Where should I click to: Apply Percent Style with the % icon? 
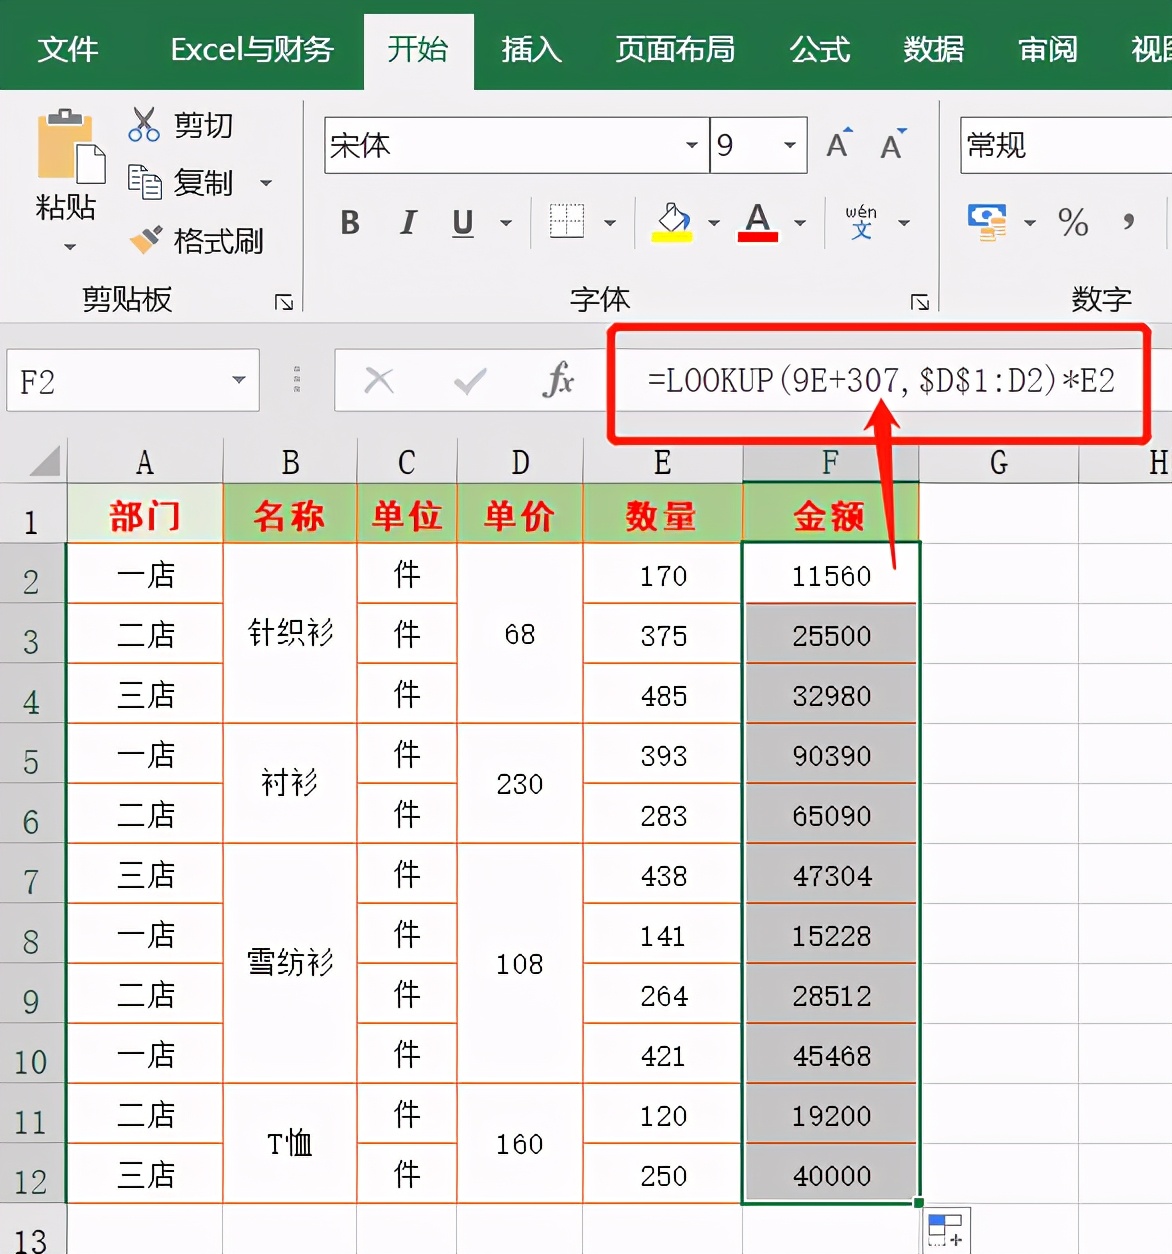[1073, 222]
